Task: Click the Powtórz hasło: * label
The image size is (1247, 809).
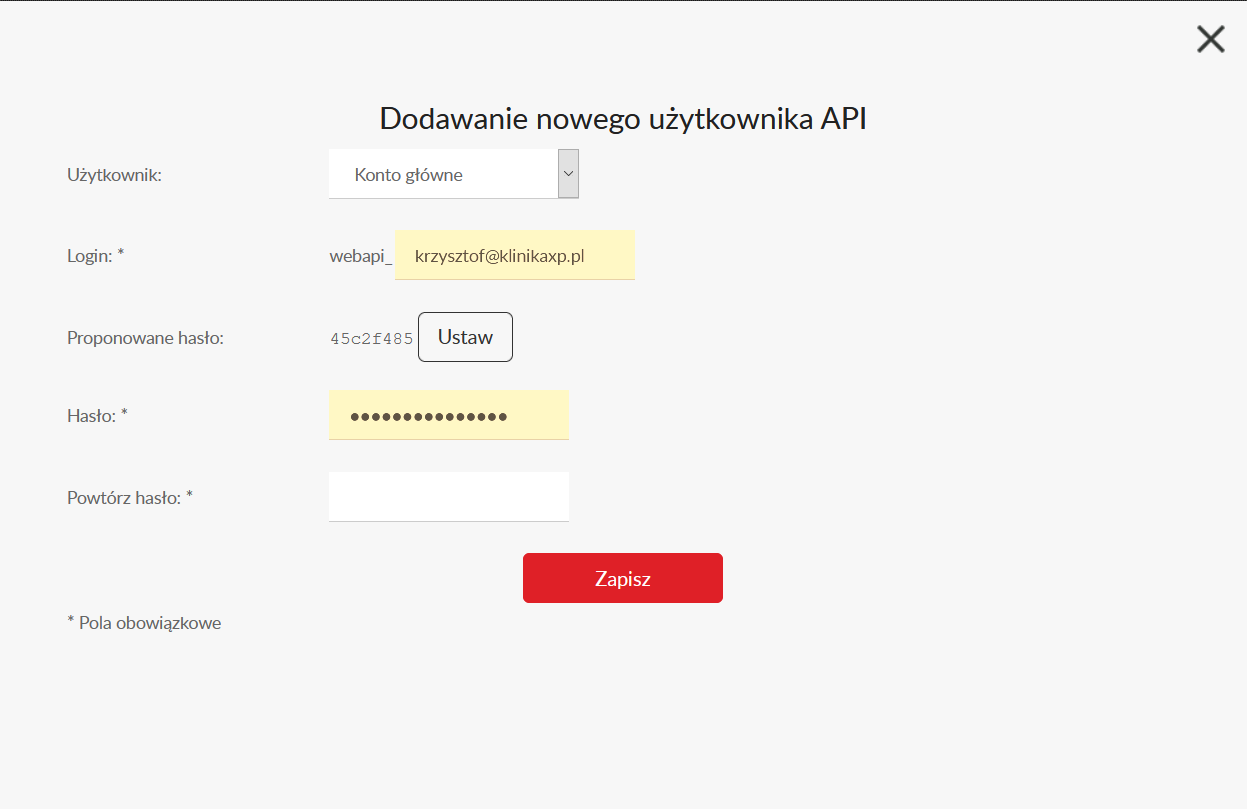Action: pyautogui.click(x=130, y=497)
